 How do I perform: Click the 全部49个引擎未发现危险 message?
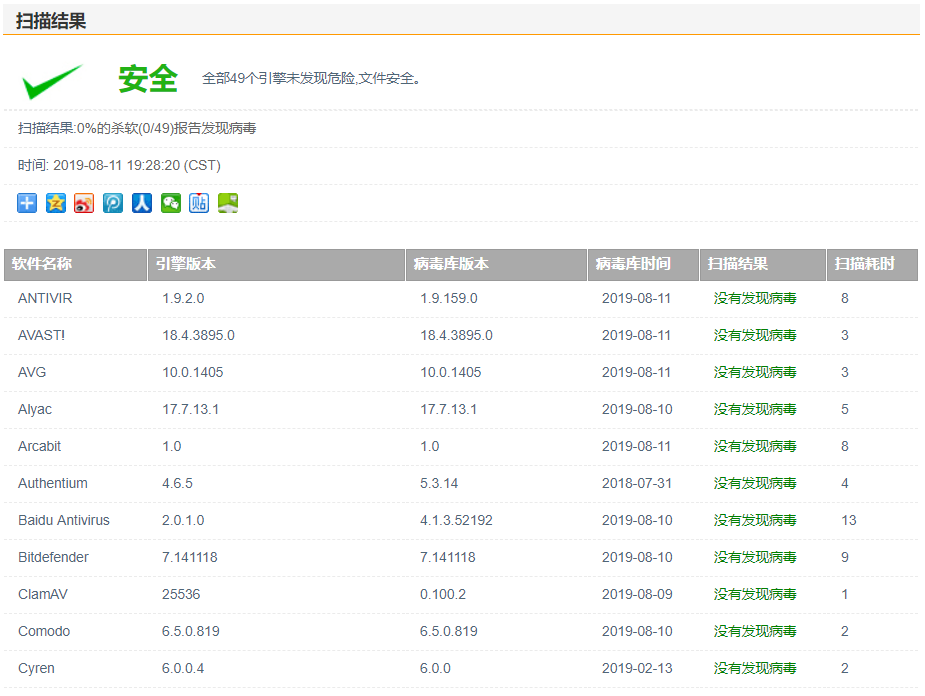[x=311, y=78]
